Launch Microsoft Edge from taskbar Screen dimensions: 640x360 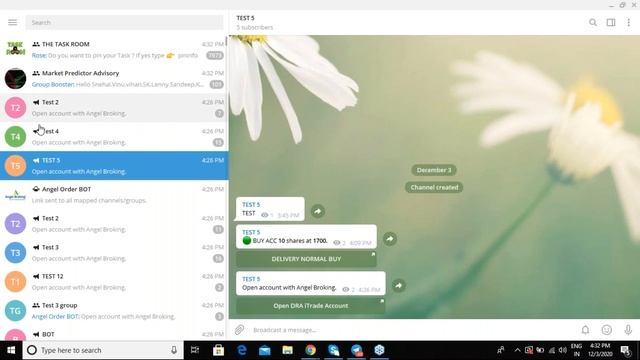click(x=242, y=350)
